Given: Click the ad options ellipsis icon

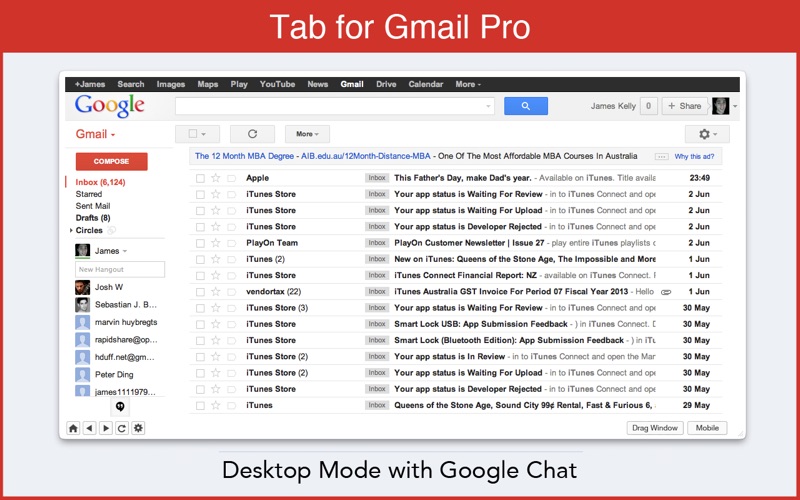Looking at the screenshot, I should (x=661, y=157).
